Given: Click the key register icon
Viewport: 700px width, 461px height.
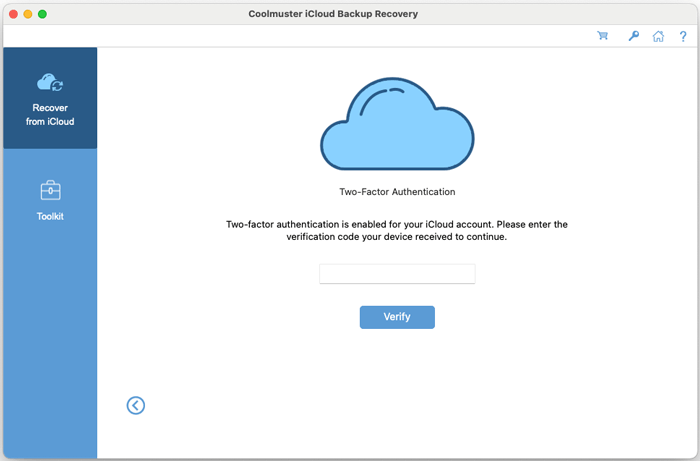Looking at the screenshot, I should click(x=633, y=36).
